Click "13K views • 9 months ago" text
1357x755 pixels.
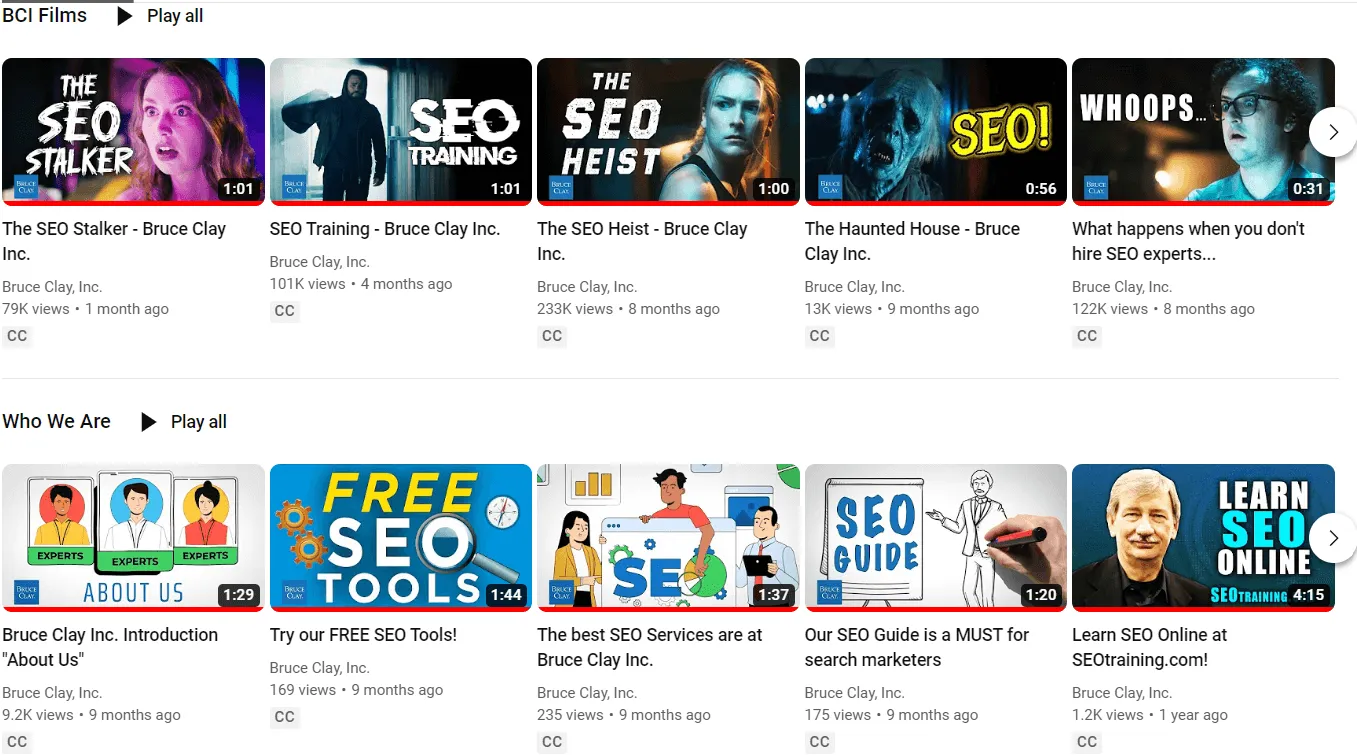[x=892, y=309]
